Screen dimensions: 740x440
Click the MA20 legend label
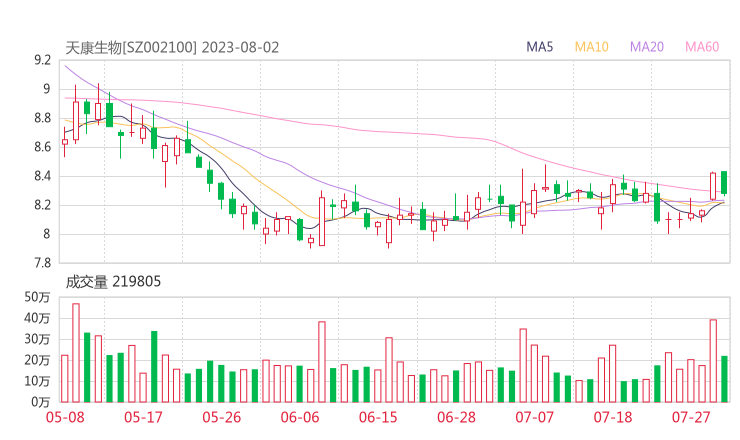647,47
